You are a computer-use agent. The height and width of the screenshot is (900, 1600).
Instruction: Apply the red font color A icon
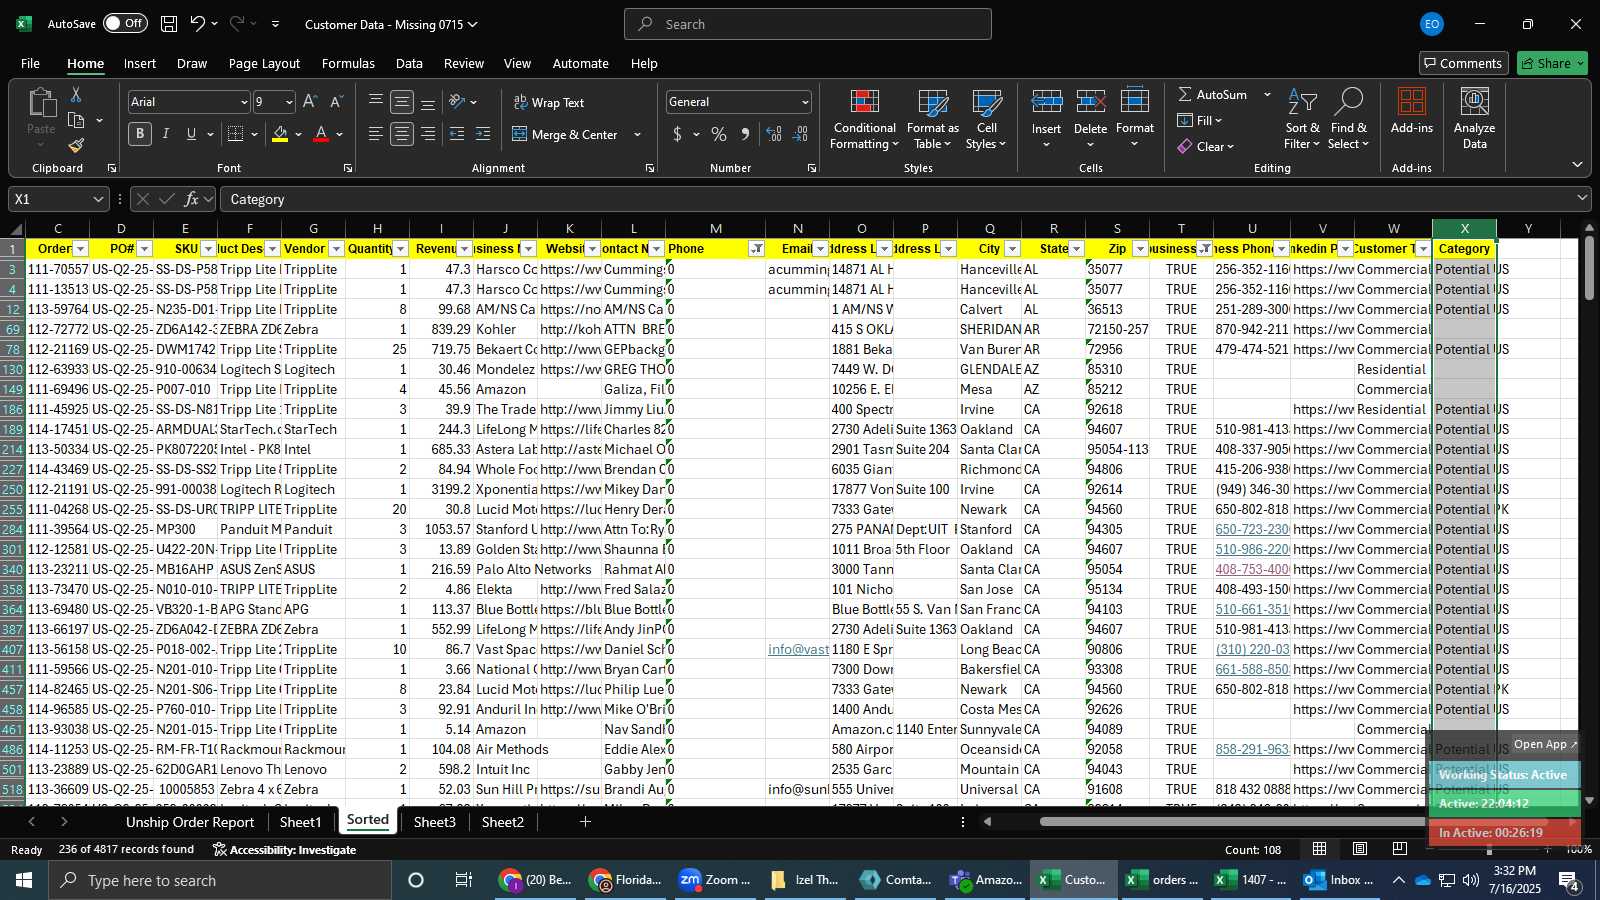(321, 134)
